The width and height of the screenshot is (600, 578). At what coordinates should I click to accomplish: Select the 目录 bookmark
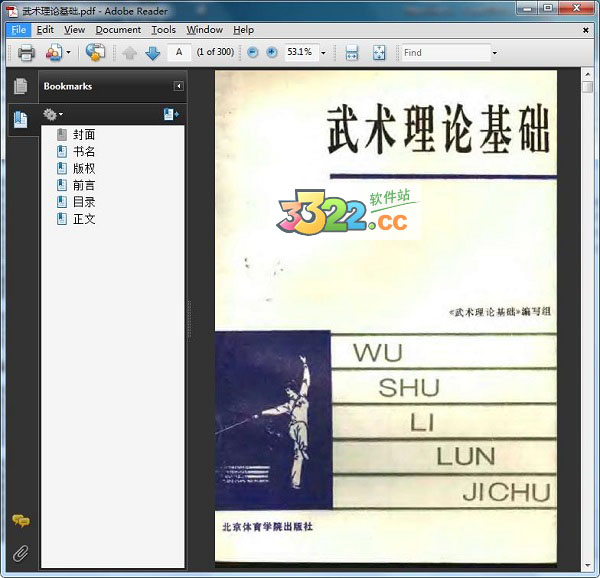click(x=84, y=202)
